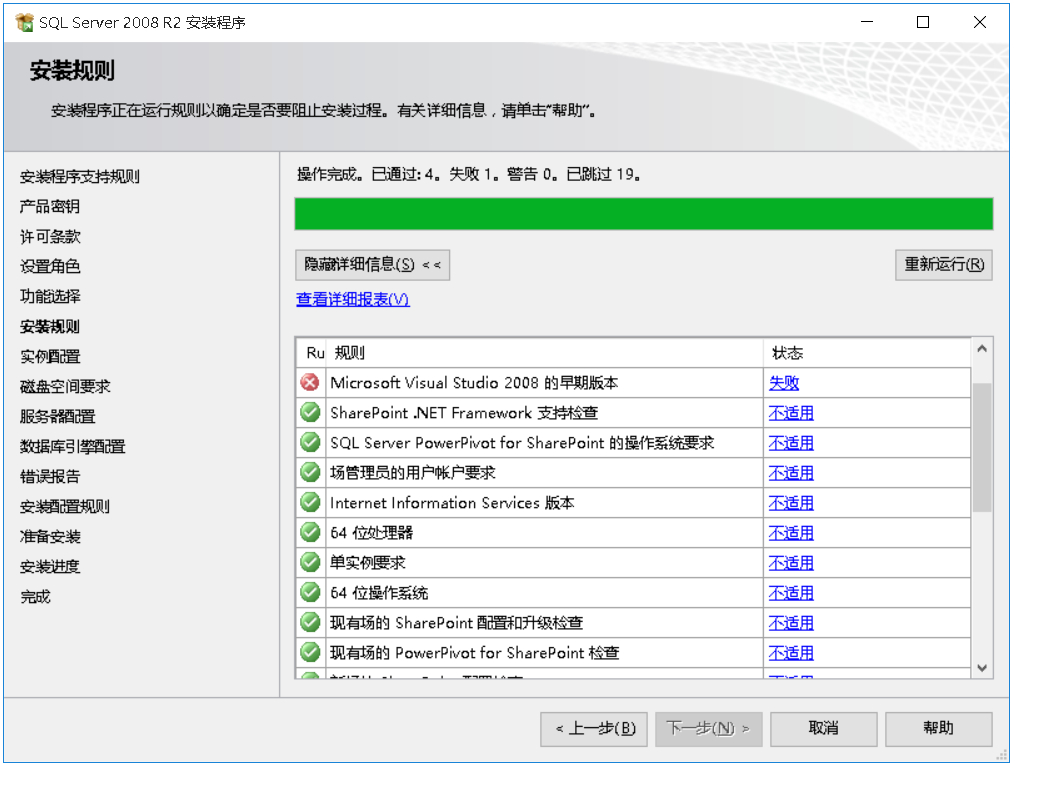This screenshot has width=1059, height=788.
Task: Click the green check icon beside 64 位操作系统
Action: [310, 593]
